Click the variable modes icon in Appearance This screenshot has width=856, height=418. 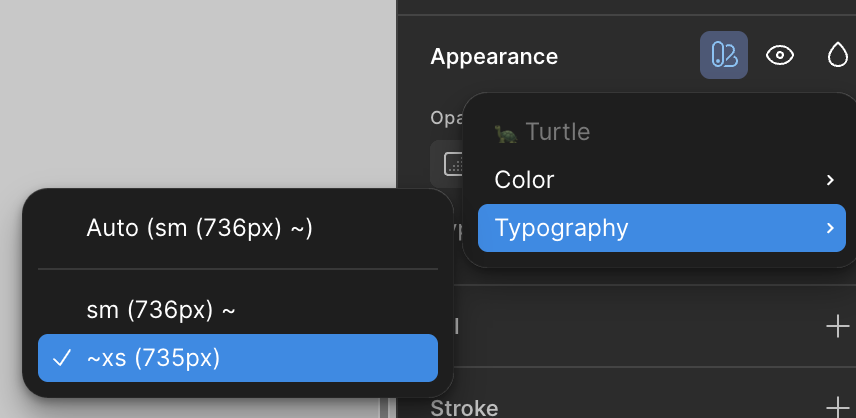point(723,56)
